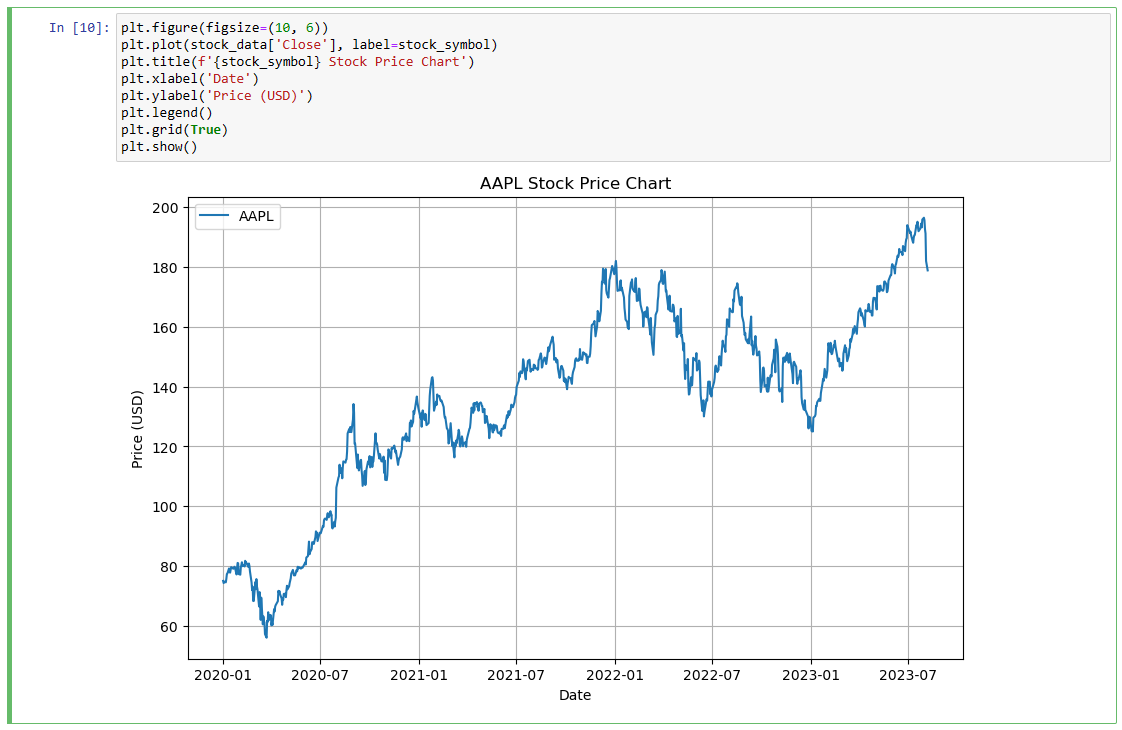
Task: Click the chart title AAPL Stock Price Chart
Action: [576, 183]
